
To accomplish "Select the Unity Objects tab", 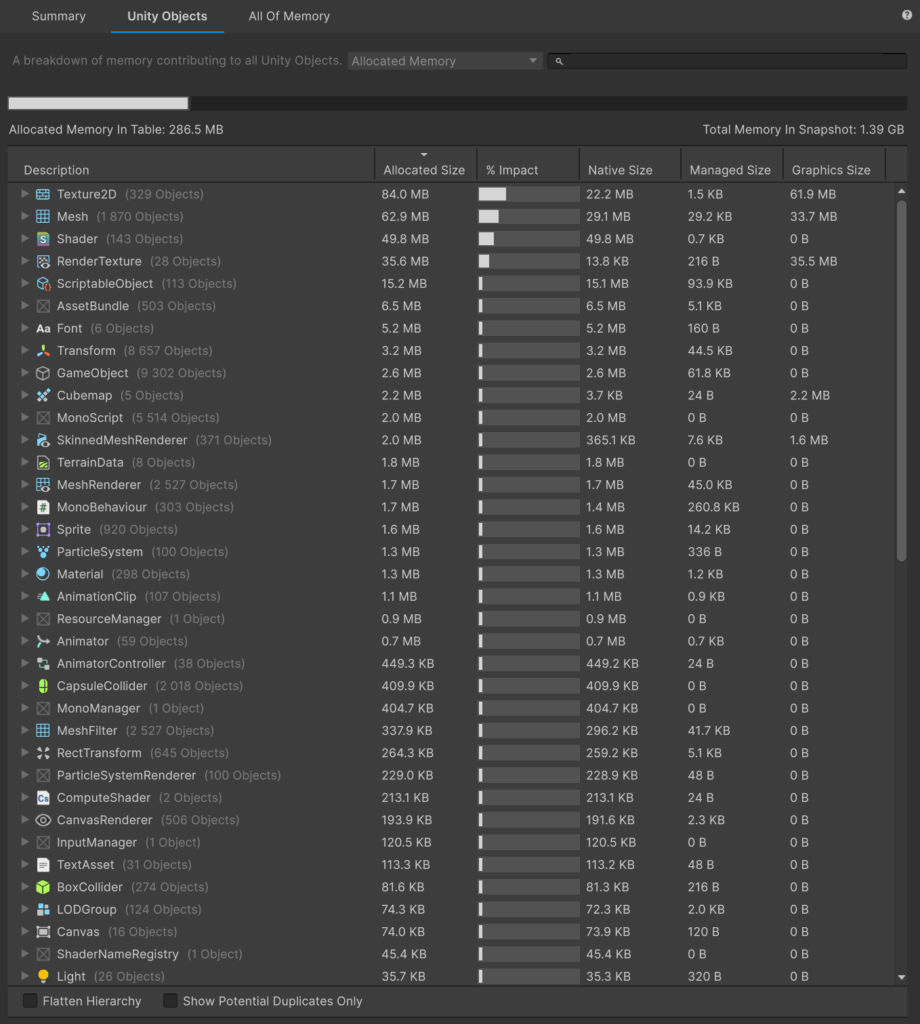I will click(x=167, y=16).
